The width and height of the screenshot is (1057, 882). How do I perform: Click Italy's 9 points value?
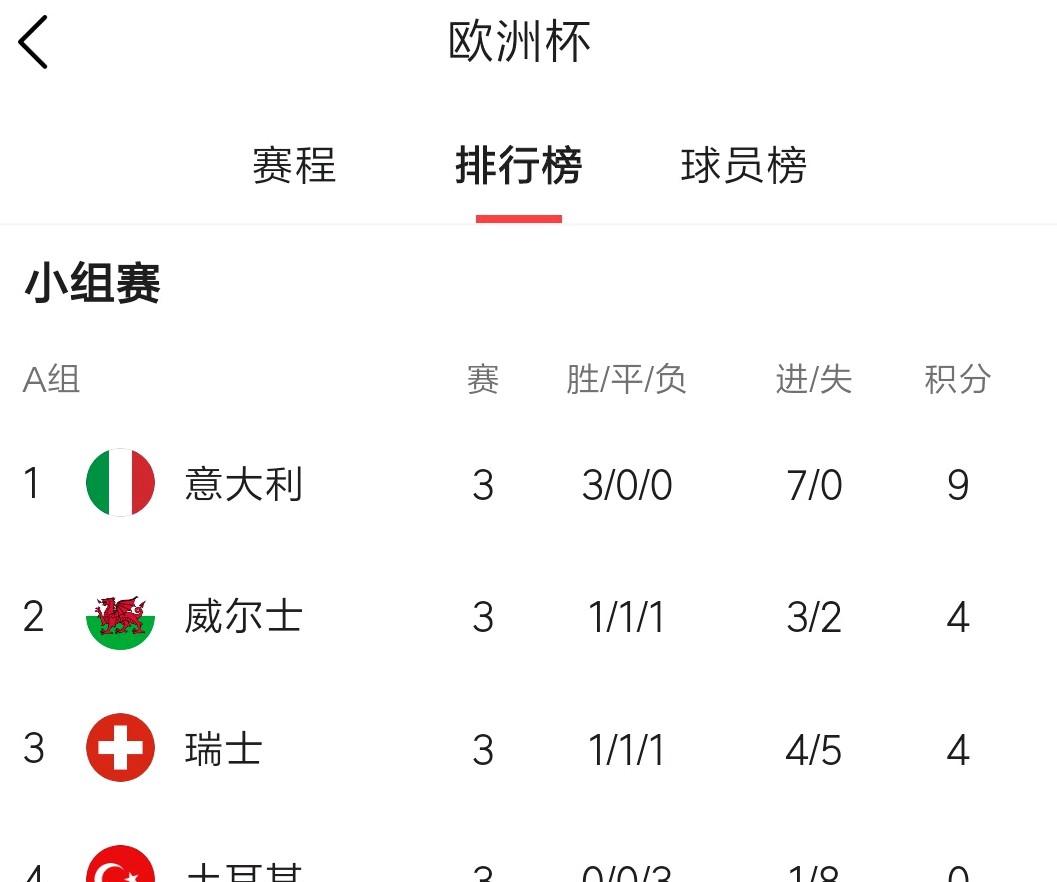coord(958,485)
